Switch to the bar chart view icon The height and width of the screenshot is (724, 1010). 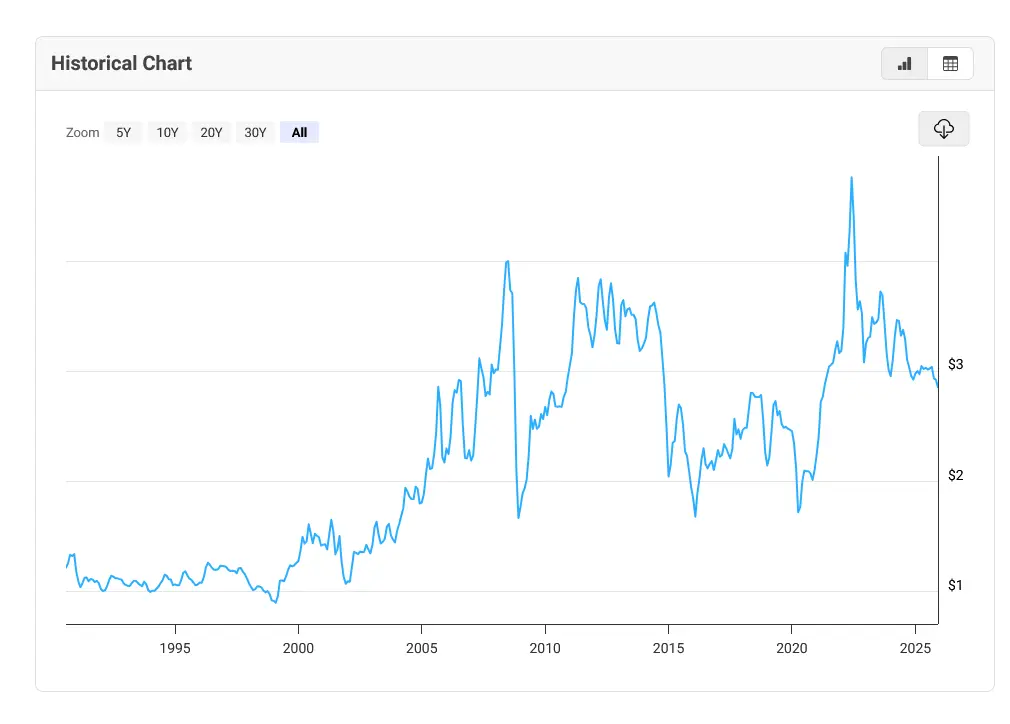click(x=905, y=64)
